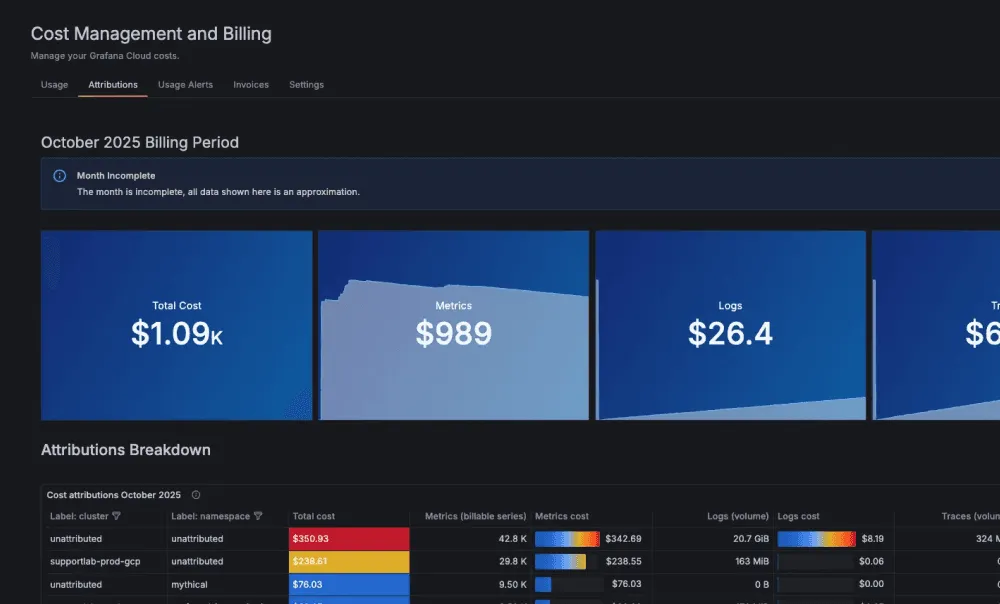Click the Logs $26.4 panel chart
This screenshot has width=1000, height=604.
point(730,325)
